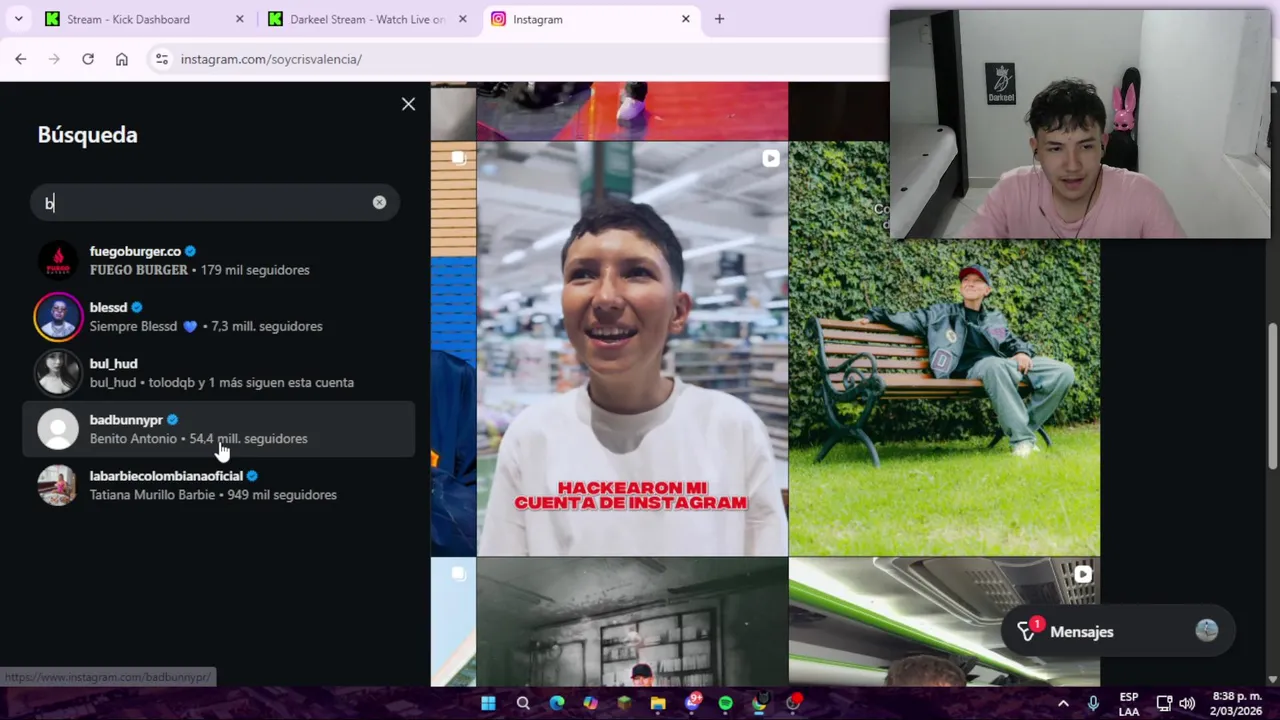Viewport: 1280px width, 720px height.
Task: Open Copilot from taskbar
Action: 591,703
